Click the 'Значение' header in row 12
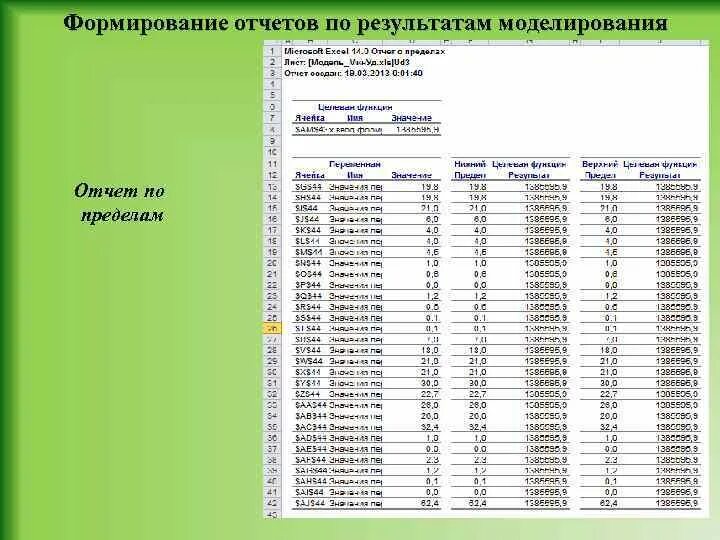720x540 pixels. [411, 175]
